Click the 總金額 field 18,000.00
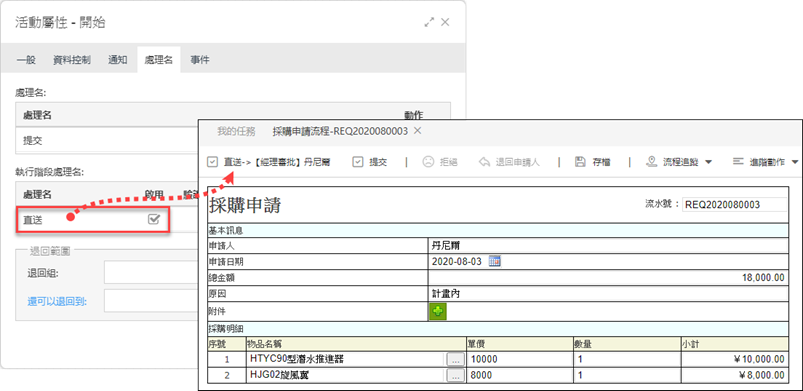The image size is (803, 391). 608,278
